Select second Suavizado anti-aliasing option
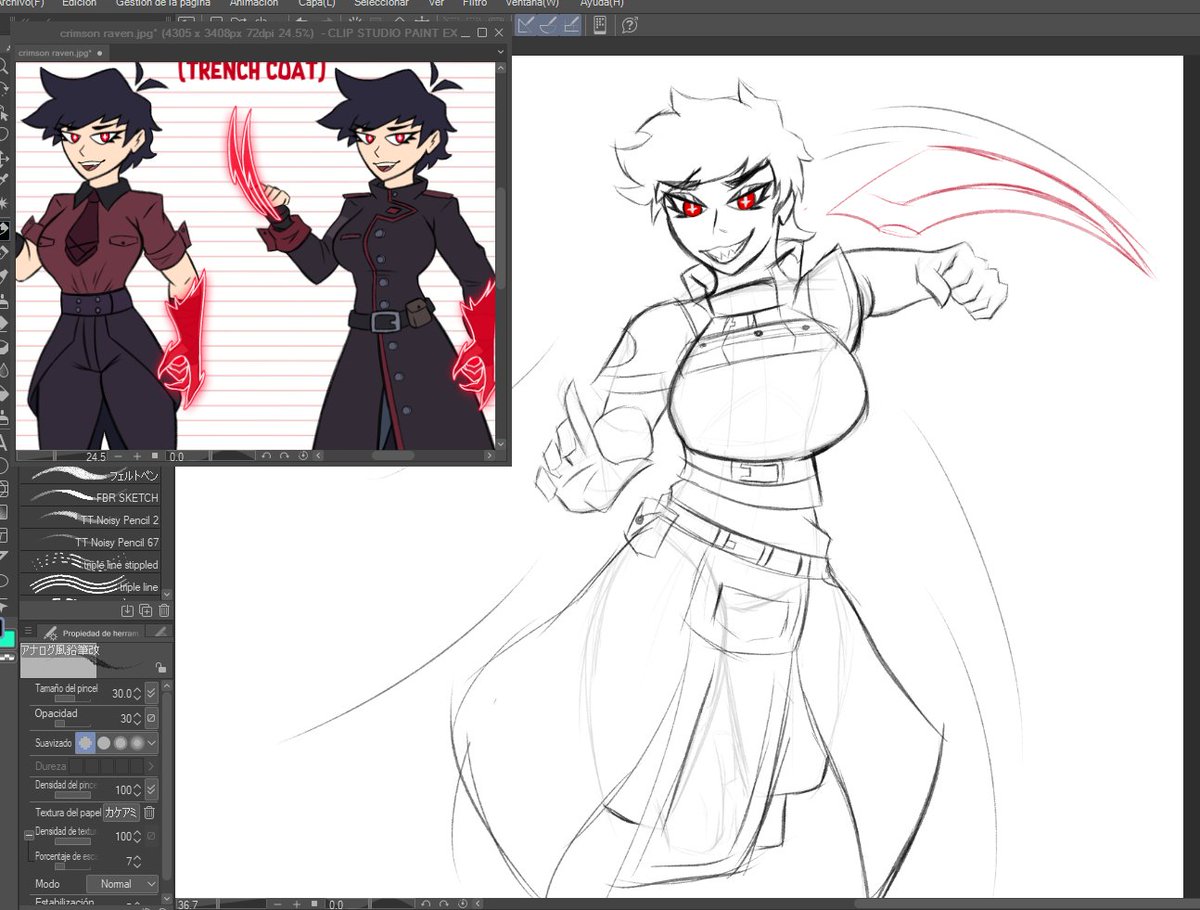The width and height of the screenshot is (1200, 910). (x=103, y=743)
